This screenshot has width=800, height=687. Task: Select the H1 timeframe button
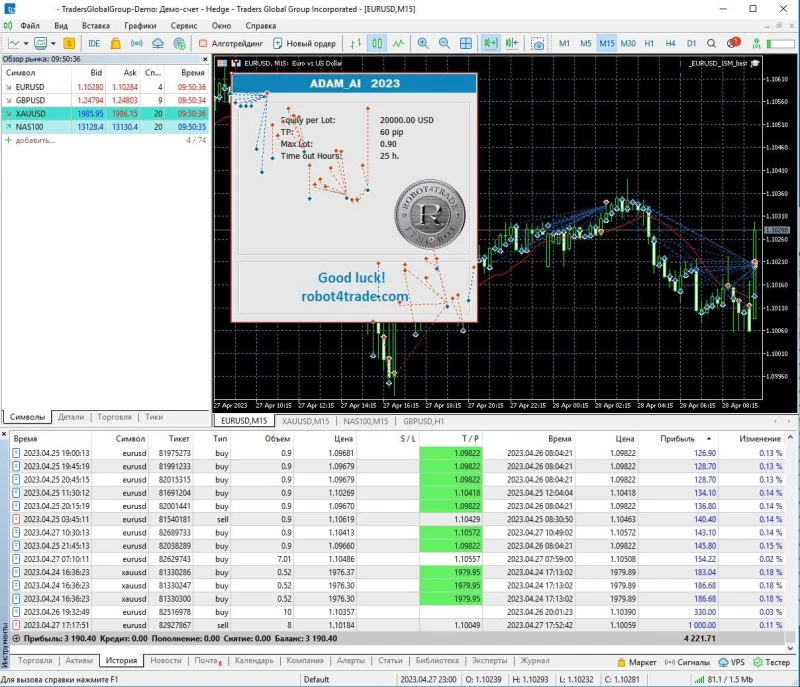(x=649, y=43)
